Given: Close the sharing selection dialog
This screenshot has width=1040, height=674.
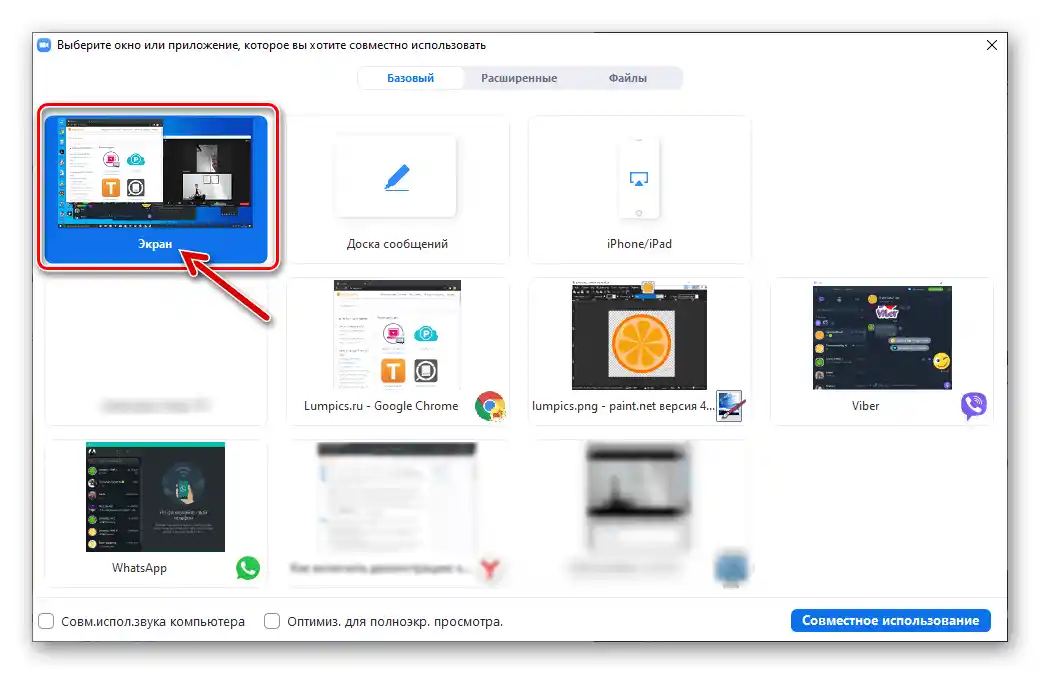Looking at the screenshot, I should pos(991,44).
